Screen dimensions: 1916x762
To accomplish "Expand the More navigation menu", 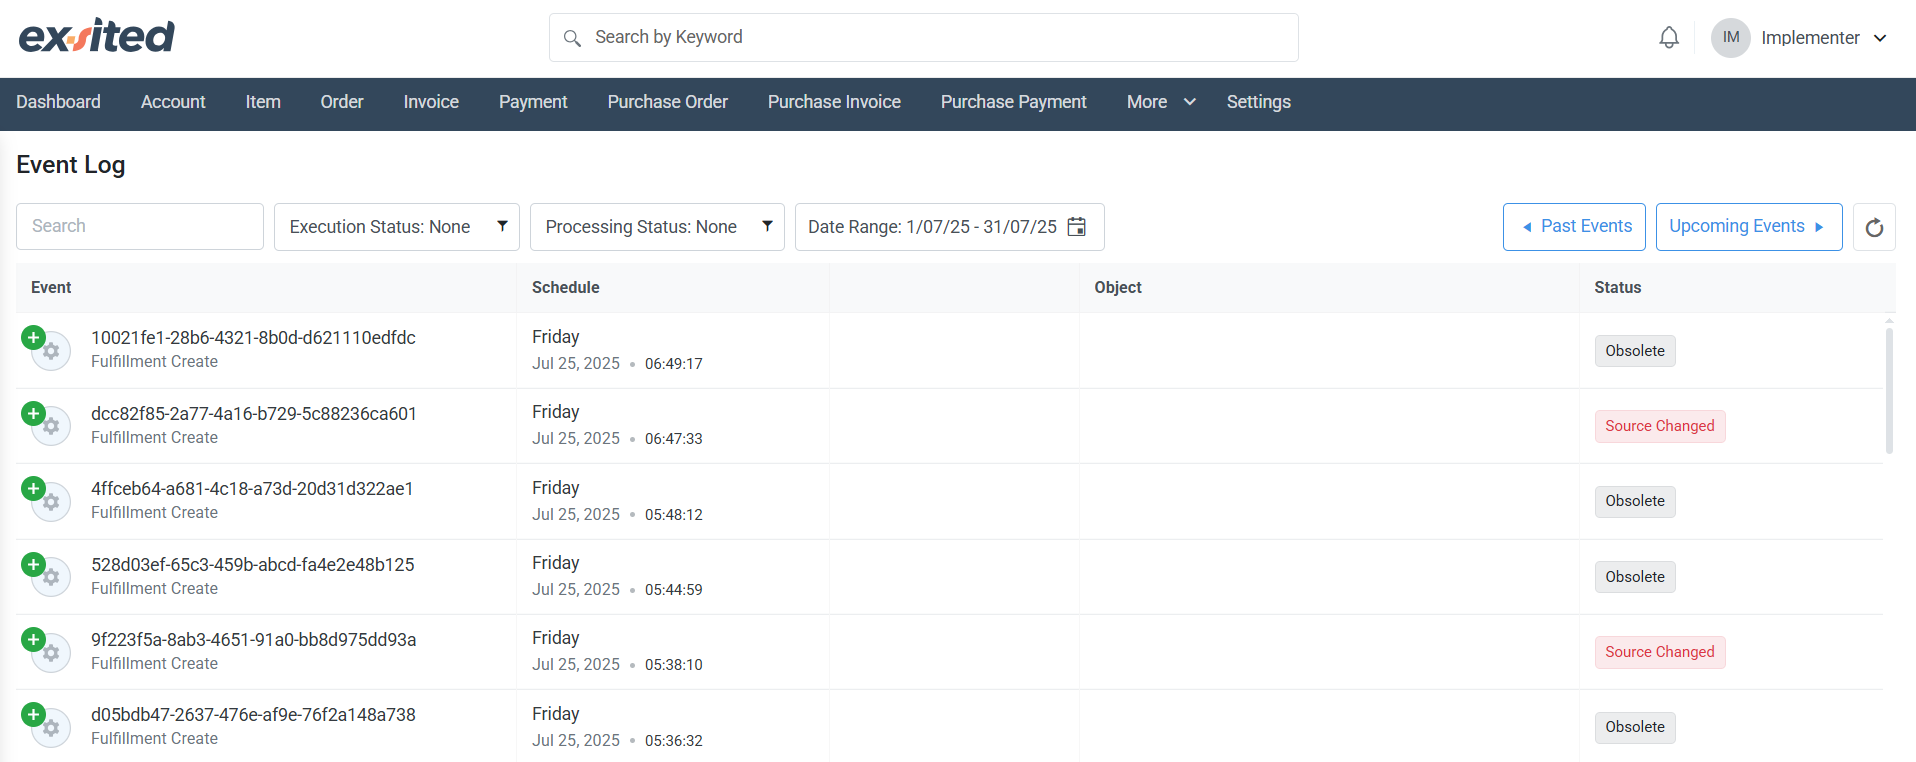I will click(x=1161, y=102).
